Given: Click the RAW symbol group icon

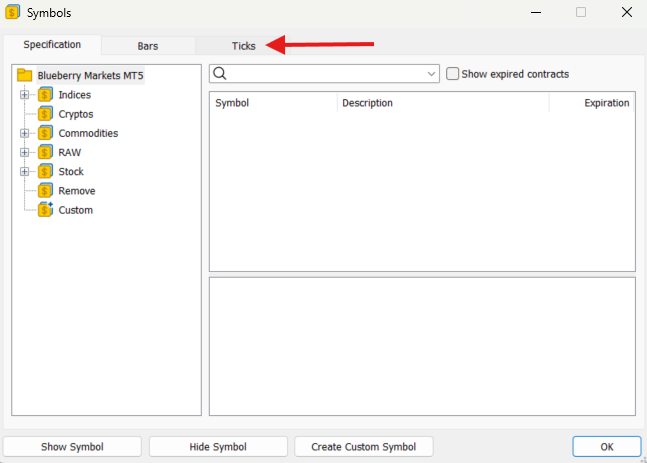Looking at the screenshot, I should 45,152.
